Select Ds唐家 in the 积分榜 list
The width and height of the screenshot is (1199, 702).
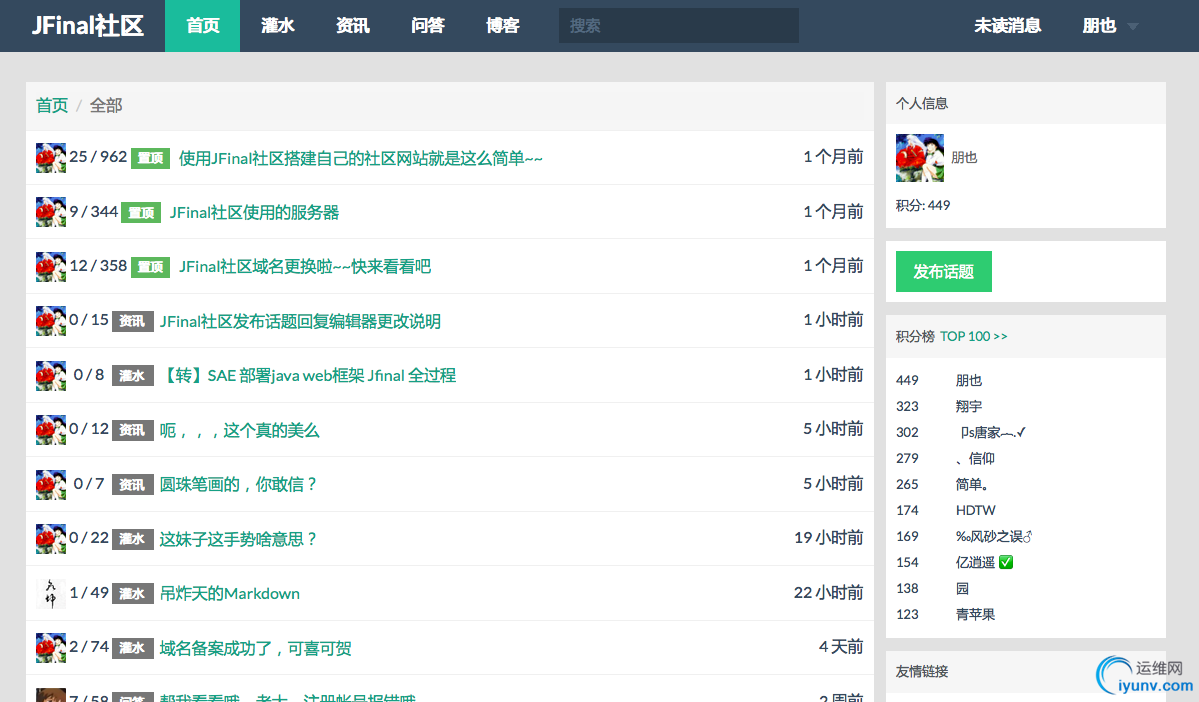click(x=993, y=432)
